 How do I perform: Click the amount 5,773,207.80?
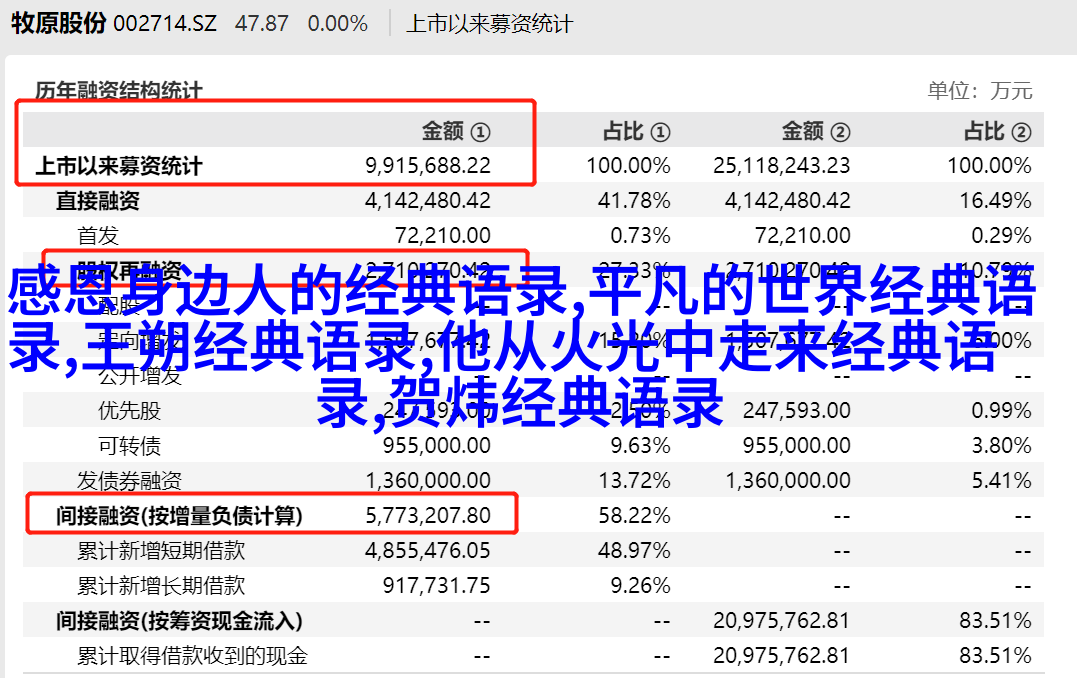(x=428, y=516)
